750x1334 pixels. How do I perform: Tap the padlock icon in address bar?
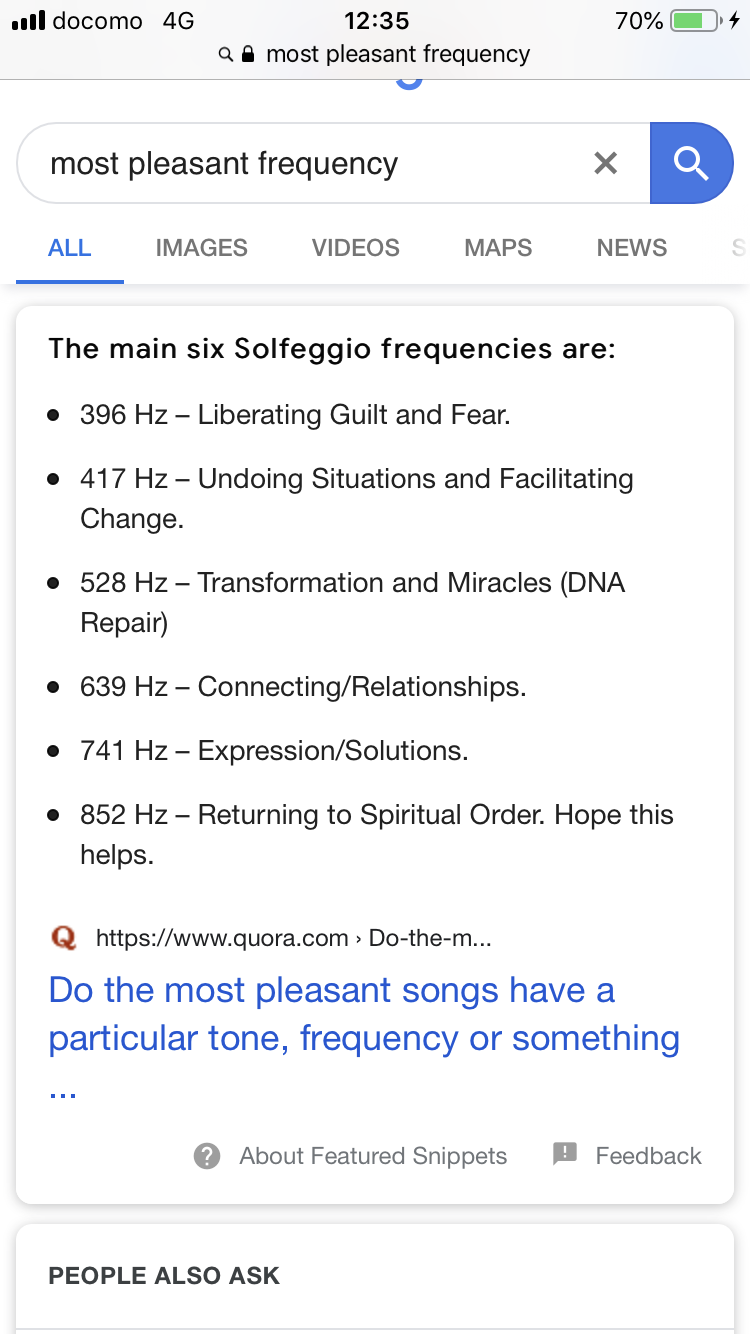click(249, 54)
